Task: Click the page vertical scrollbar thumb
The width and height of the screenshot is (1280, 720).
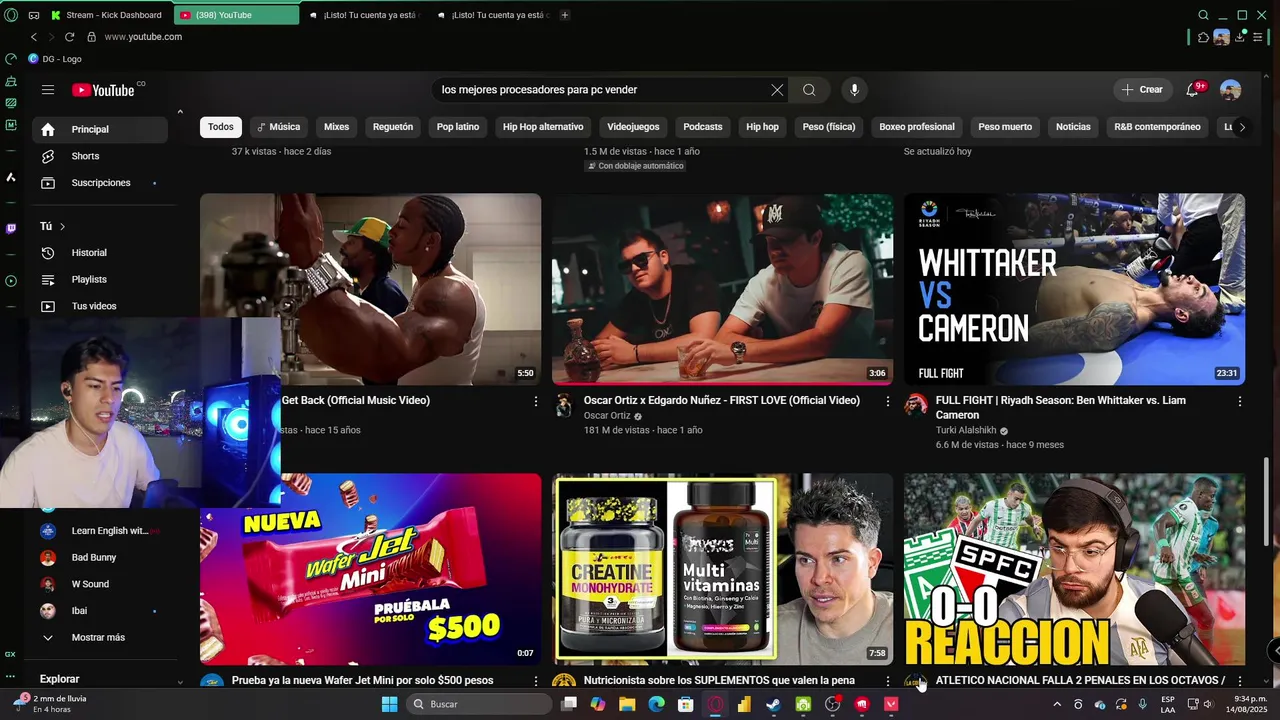Action: coord(1267,502)
